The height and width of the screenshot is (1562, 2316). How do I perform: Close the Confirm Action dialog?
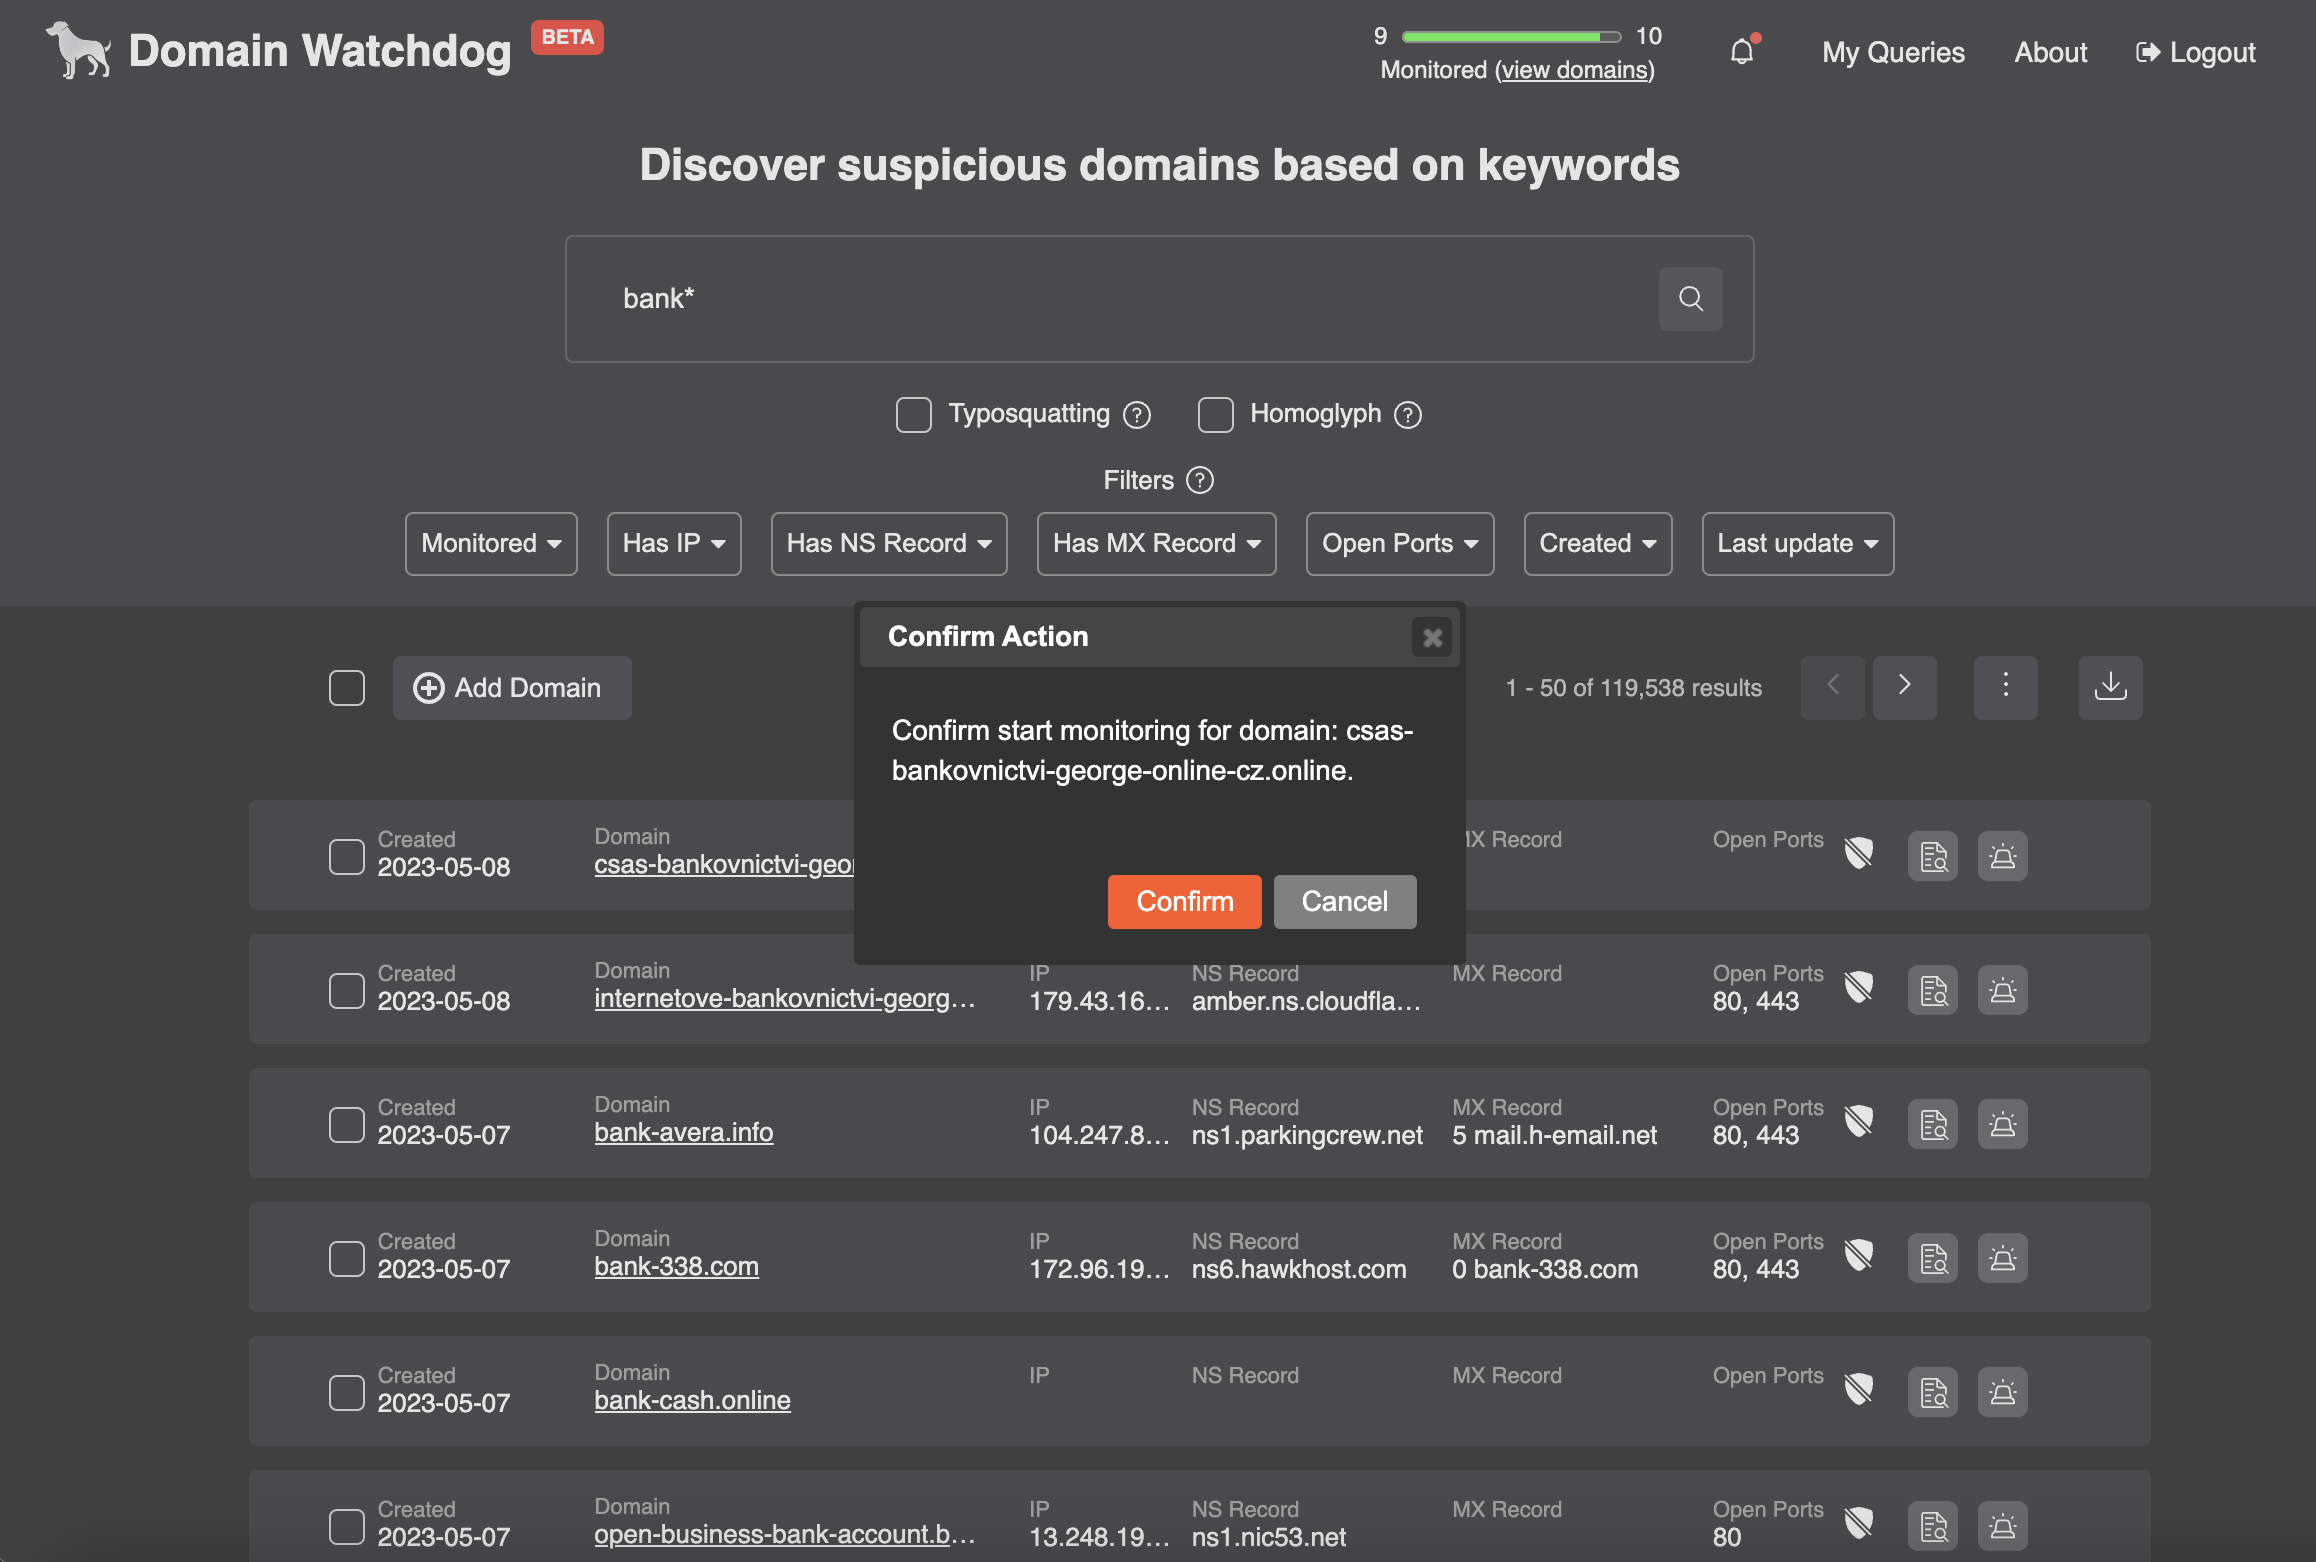pyautogui.click(x=1432, y=637)
